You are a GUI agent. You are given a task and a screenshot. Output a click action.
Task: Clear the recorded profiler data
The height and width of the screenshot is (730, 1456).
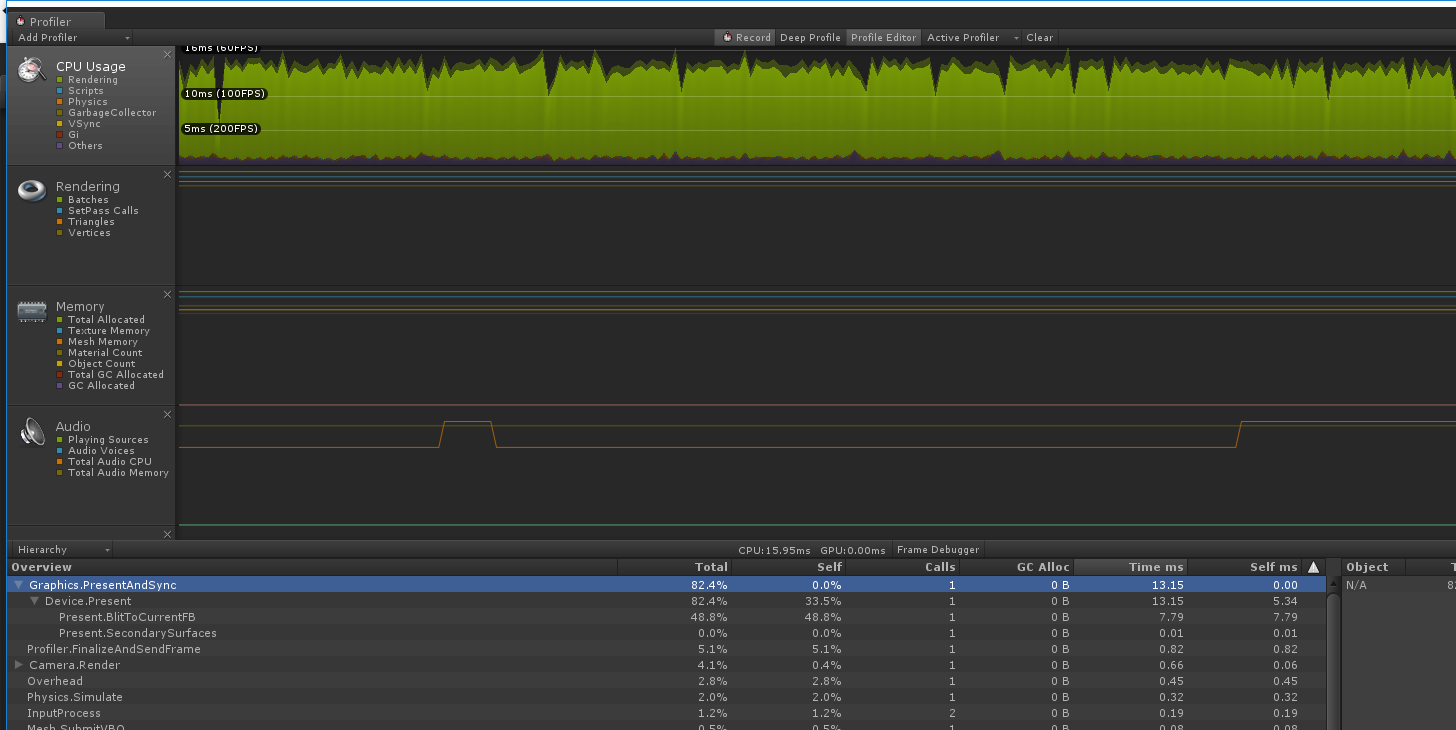click(x=1039, y=37)
